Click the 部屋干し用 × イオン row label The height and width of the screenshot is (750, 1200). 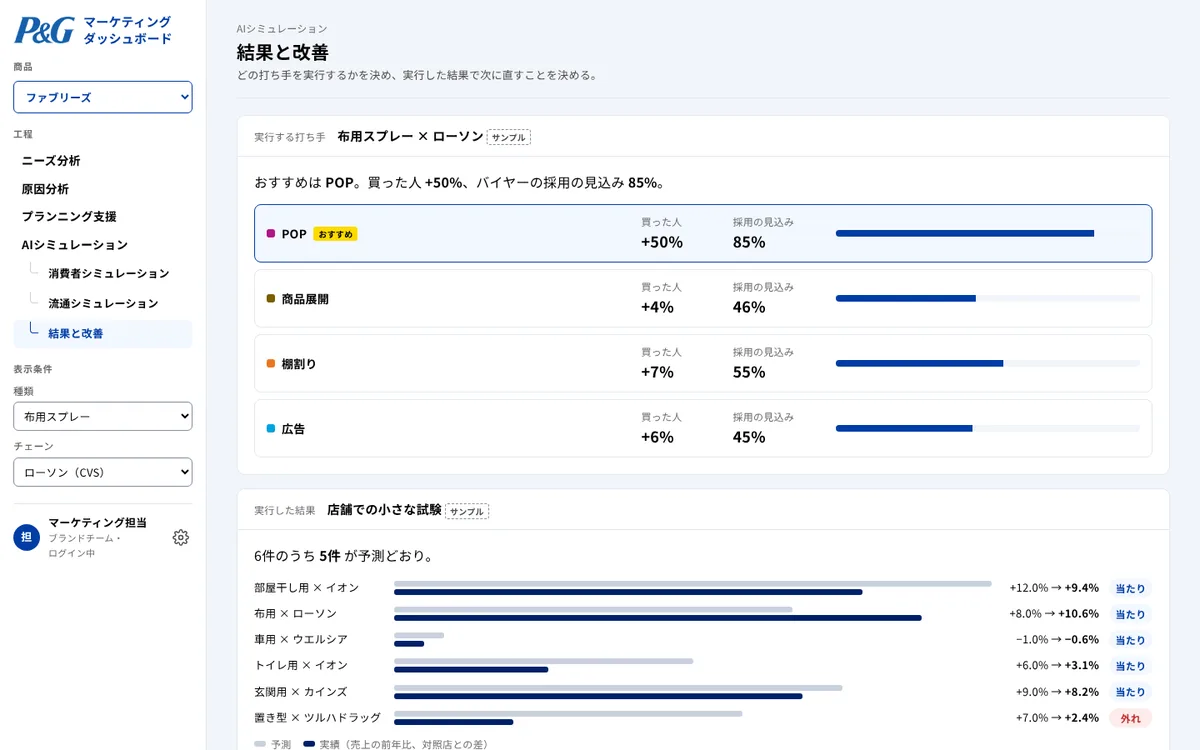[x=306, y=588]
